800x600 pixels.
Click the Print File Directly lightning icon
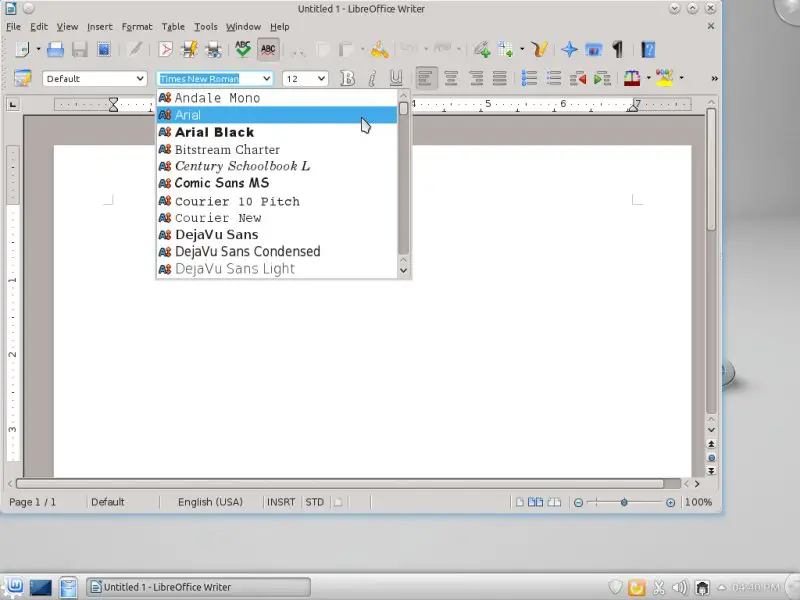click(x=189, y=49)
